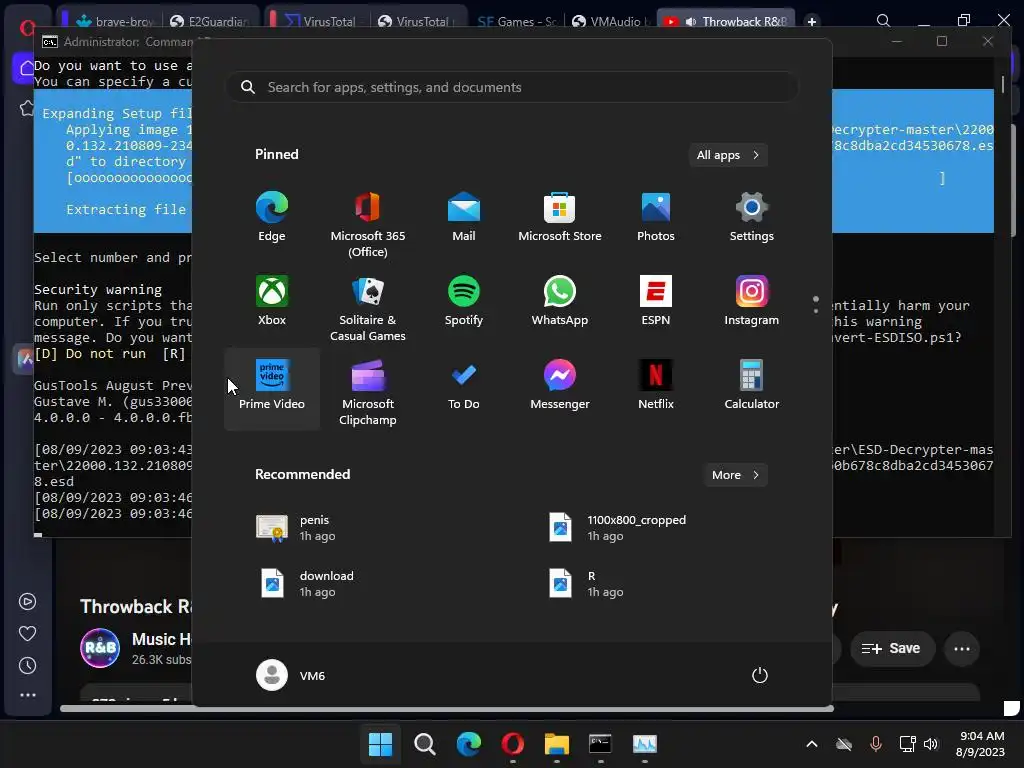The height and width of the screenshot is (768, 1024).
Task: Save the YouTube video to playlist
Action: (891, 648)
